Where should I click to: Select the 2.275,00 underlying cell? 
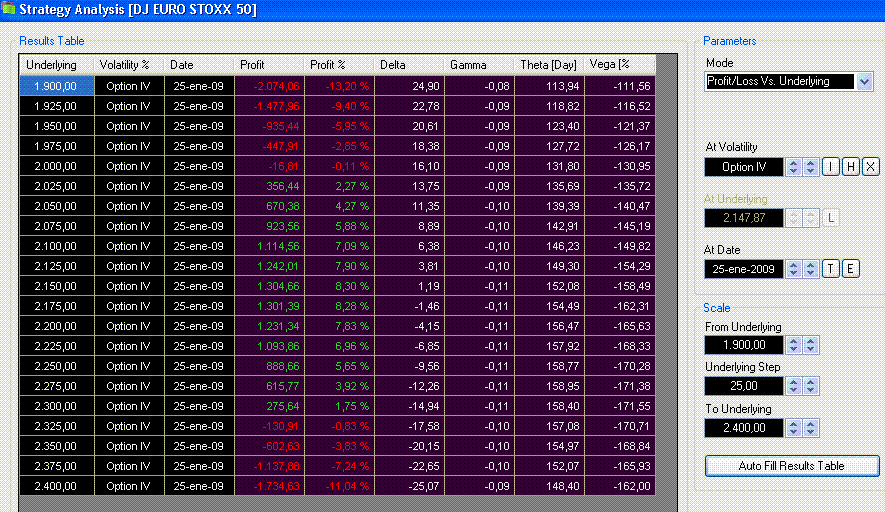[x=57, y=386]
